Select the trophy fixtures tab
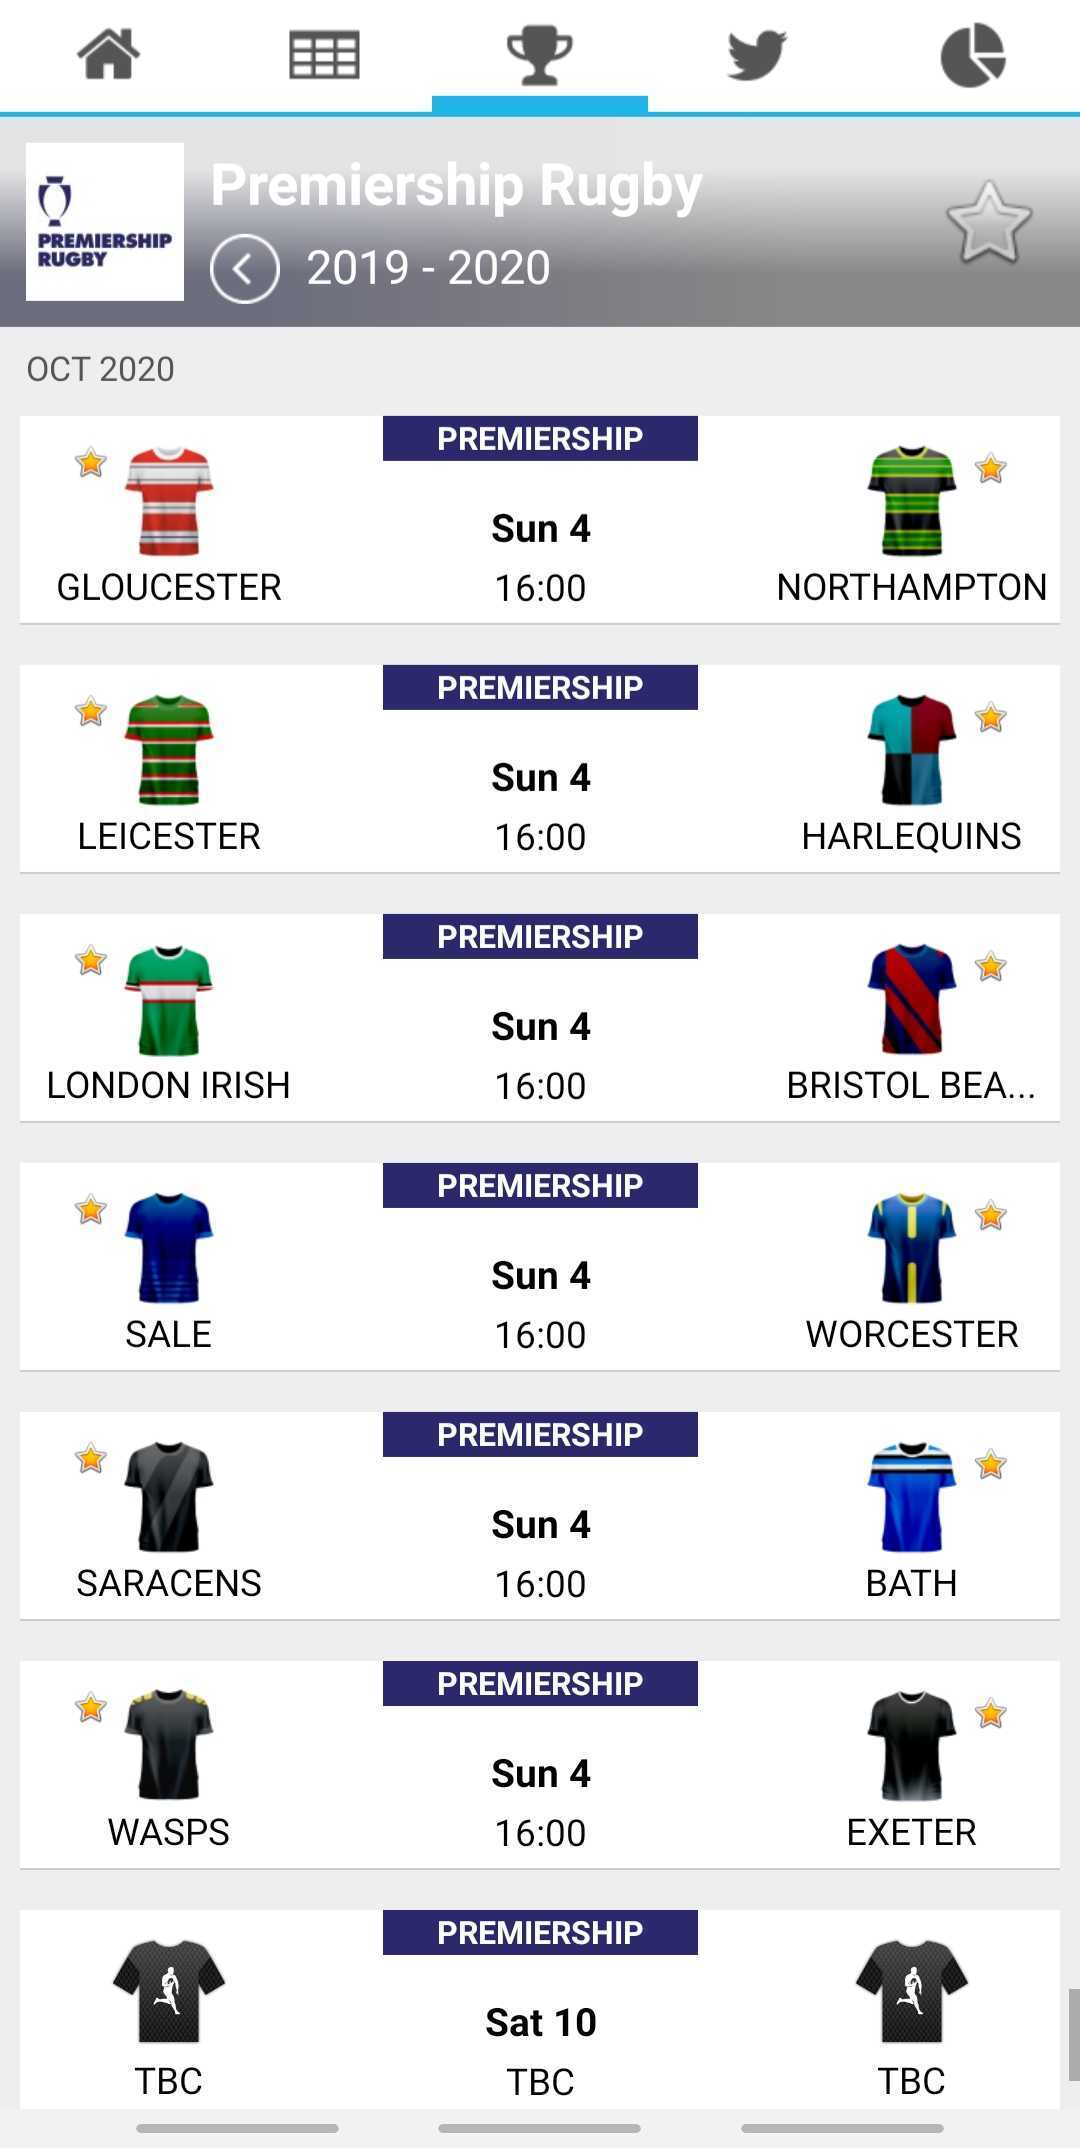Screen dimensions: 1080x2148 (540, 55)
